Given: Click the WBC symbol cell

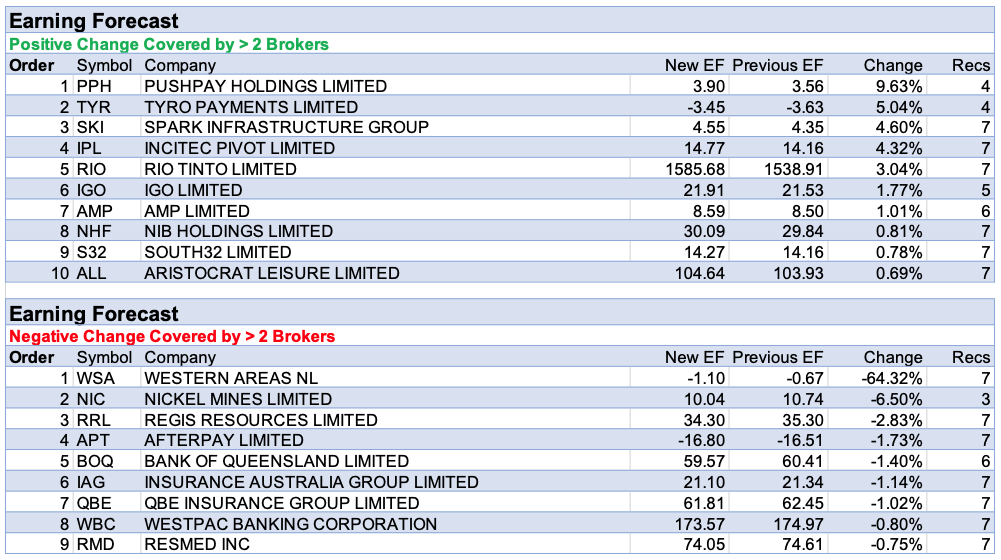Looking at the screenshot, I should pos(95,524).
